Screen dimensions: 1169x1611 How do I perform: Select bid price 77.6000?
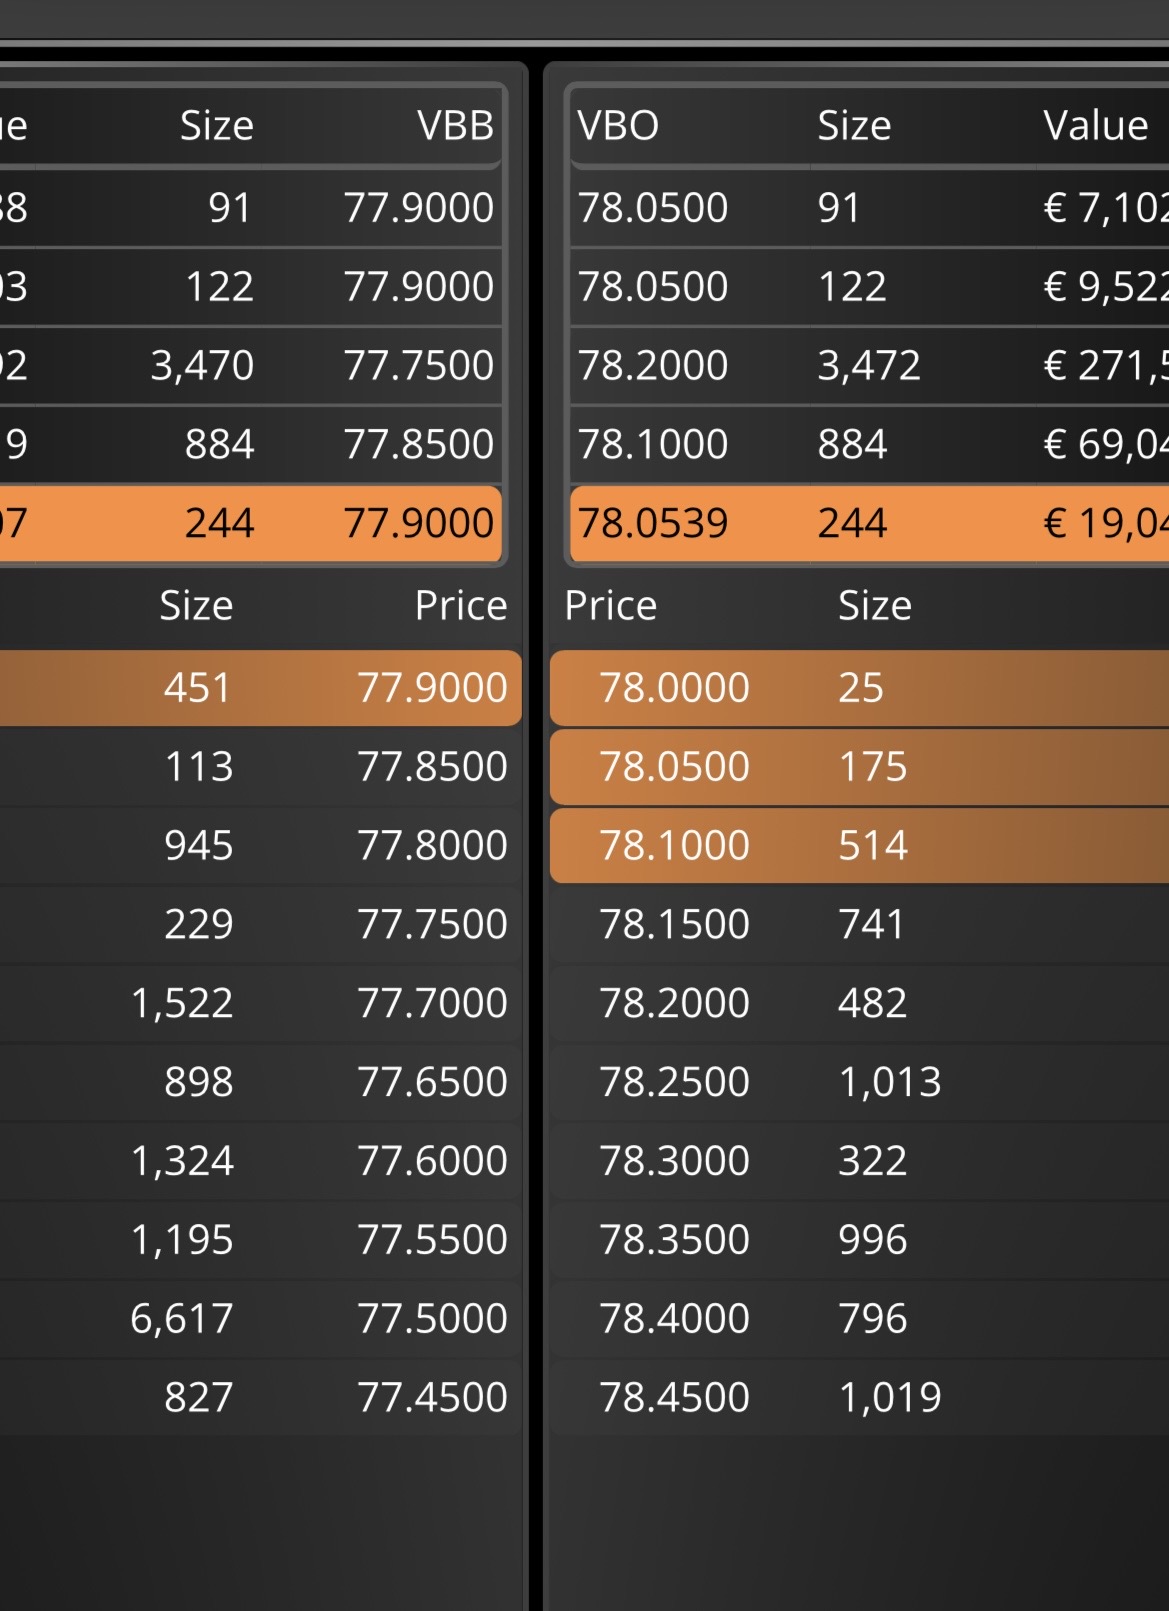click(433, 1161)
